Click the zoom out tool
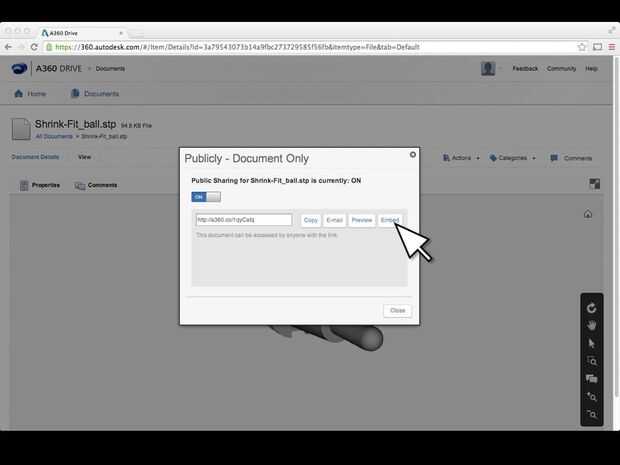Screen dimensions: 620x465 pyautogui.click(x=592, y=414)
